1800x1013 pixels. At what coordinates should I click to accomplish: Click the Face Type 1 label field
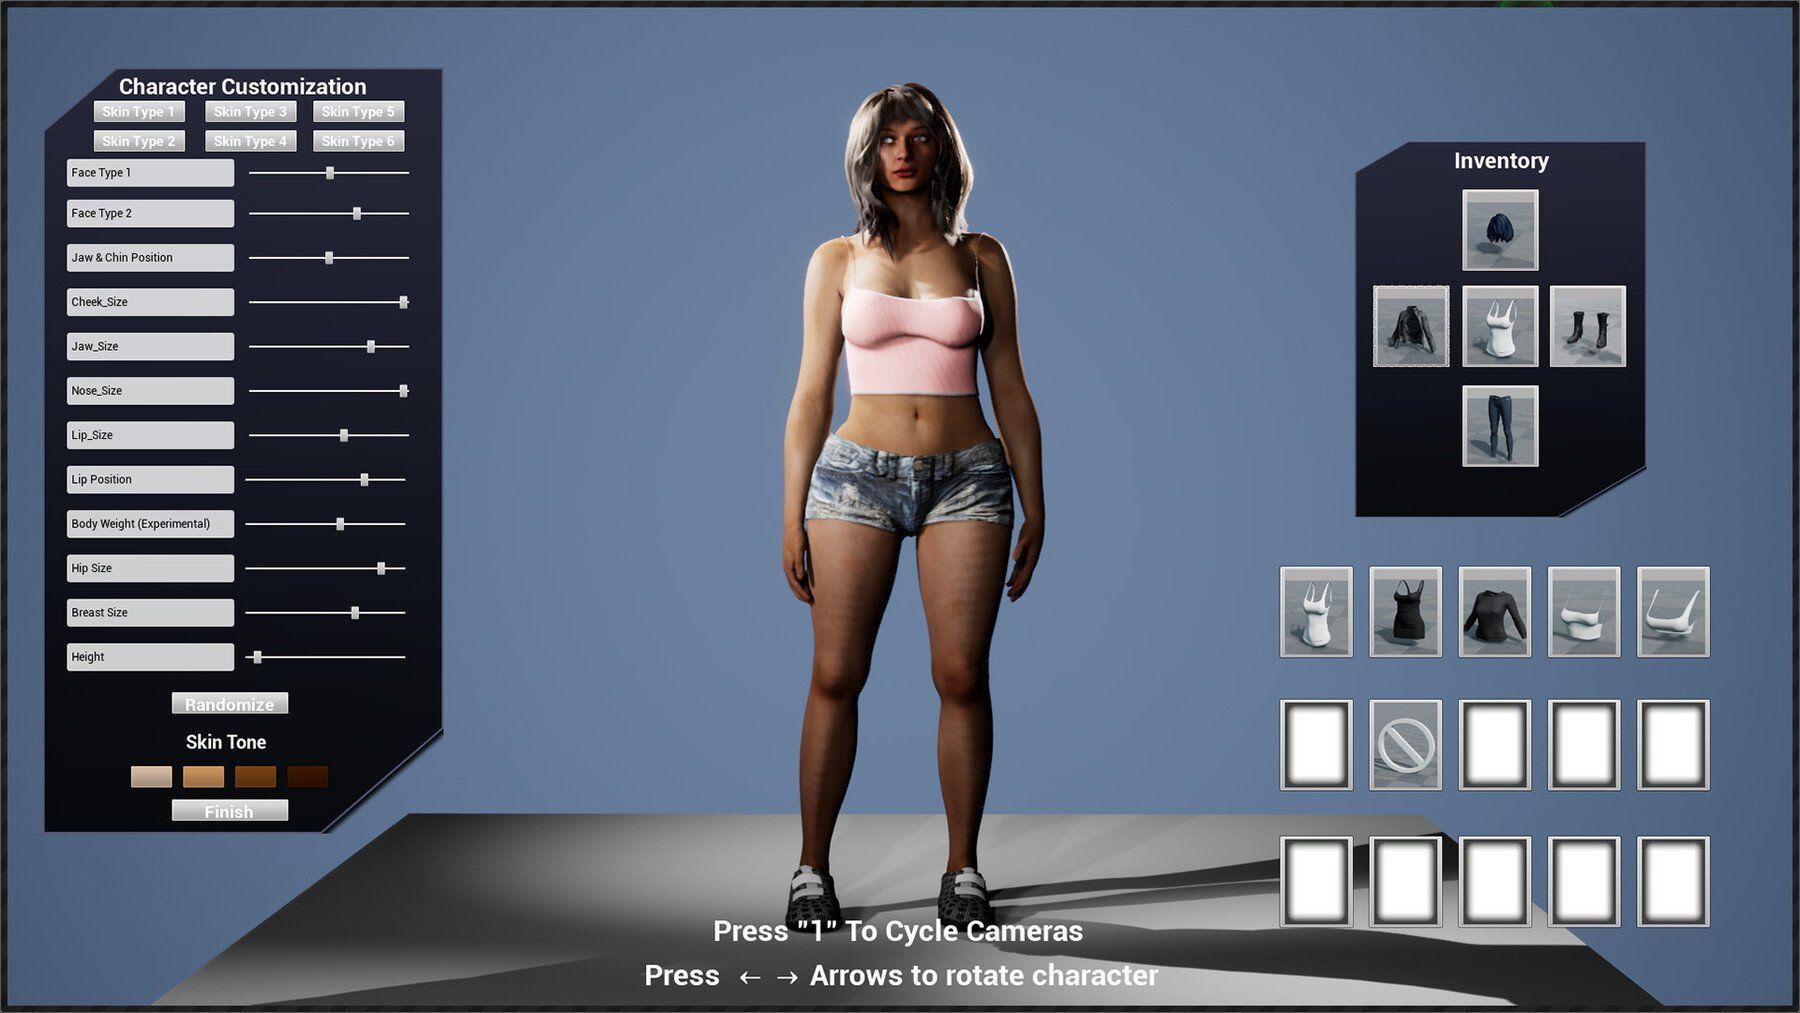150,173
